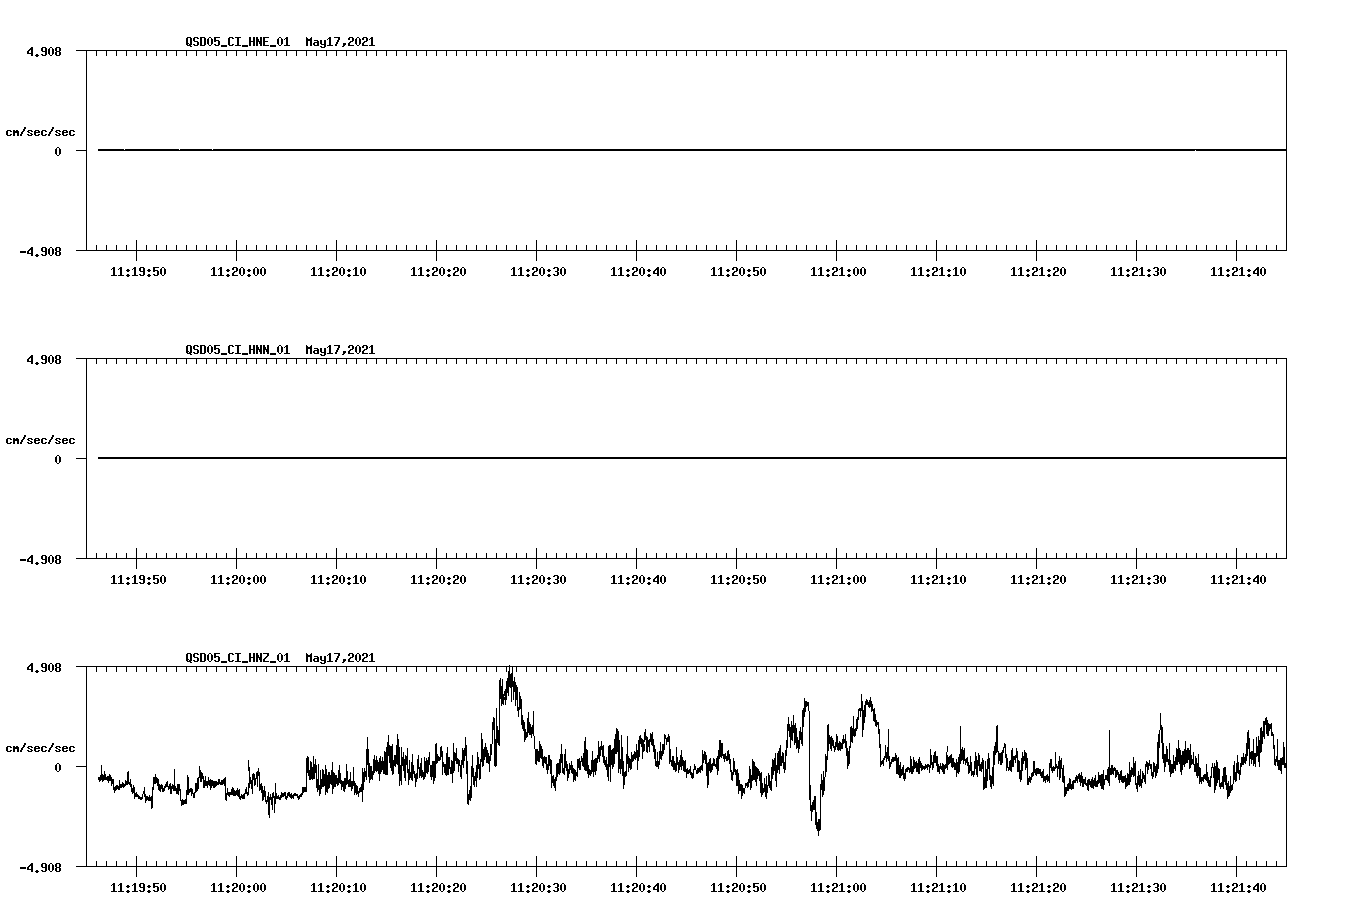The width and height of the screenshot is (1358, 924).
Task: Select the May17,2021 date label on top plot
Action: coord(340,43)
